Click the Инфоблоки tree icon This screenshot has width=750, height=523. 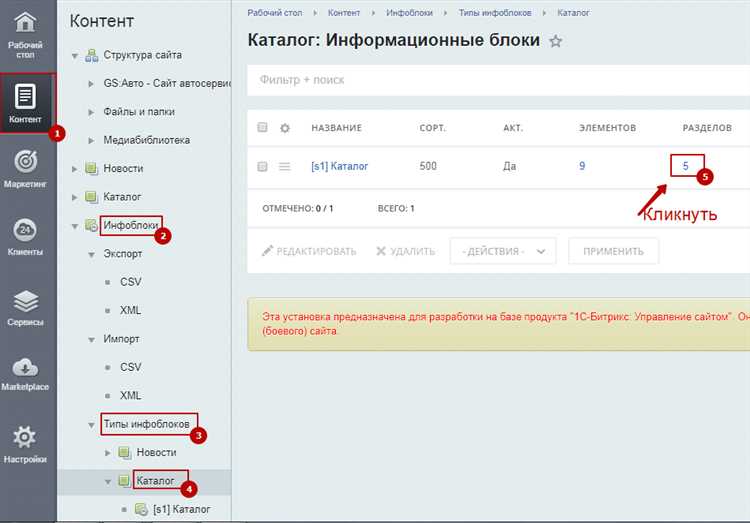91,225
